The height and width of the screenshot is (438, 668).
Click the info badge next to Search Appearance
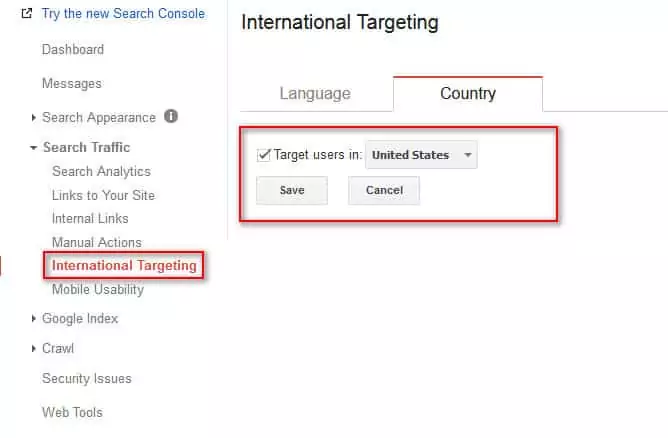[x=171, y=116]
